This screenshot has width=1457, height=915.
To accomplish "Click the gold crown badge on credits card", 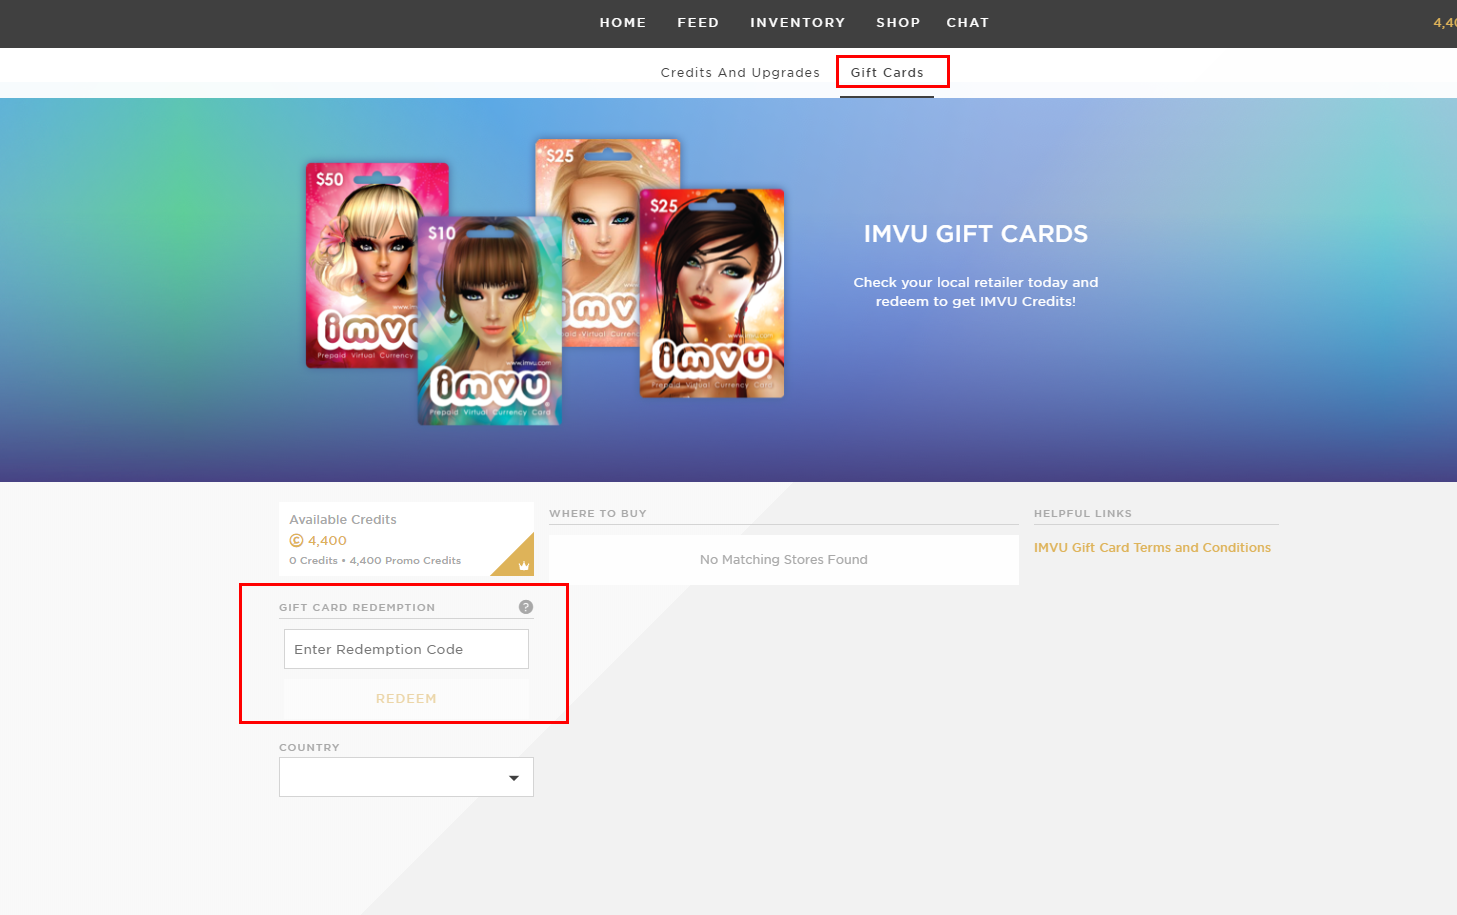I will pos(523,565).
